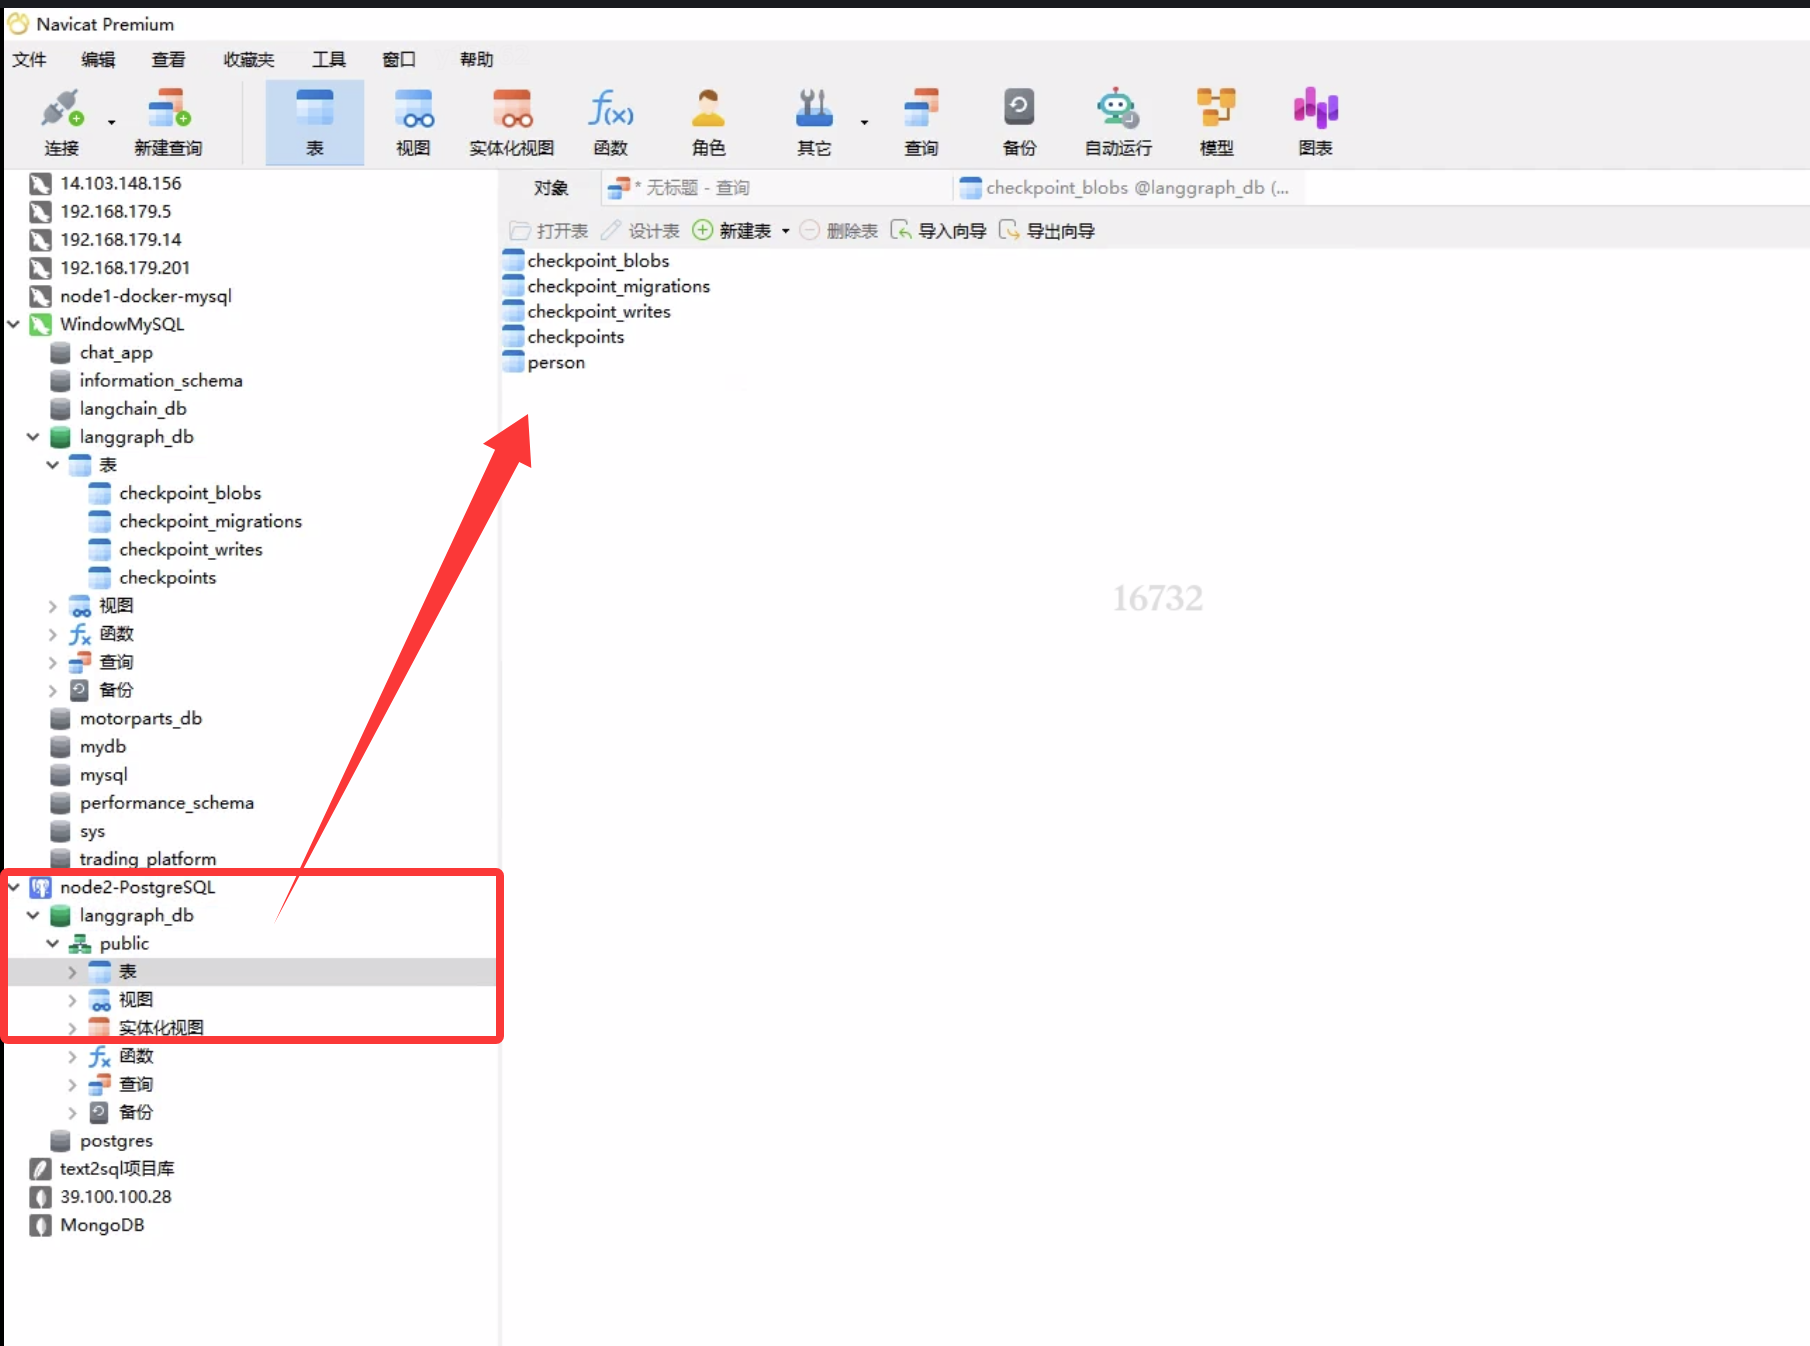Open the 函数 f(x) toolbar icon
Screen dimensions: 1810x1346
point(610,122)
